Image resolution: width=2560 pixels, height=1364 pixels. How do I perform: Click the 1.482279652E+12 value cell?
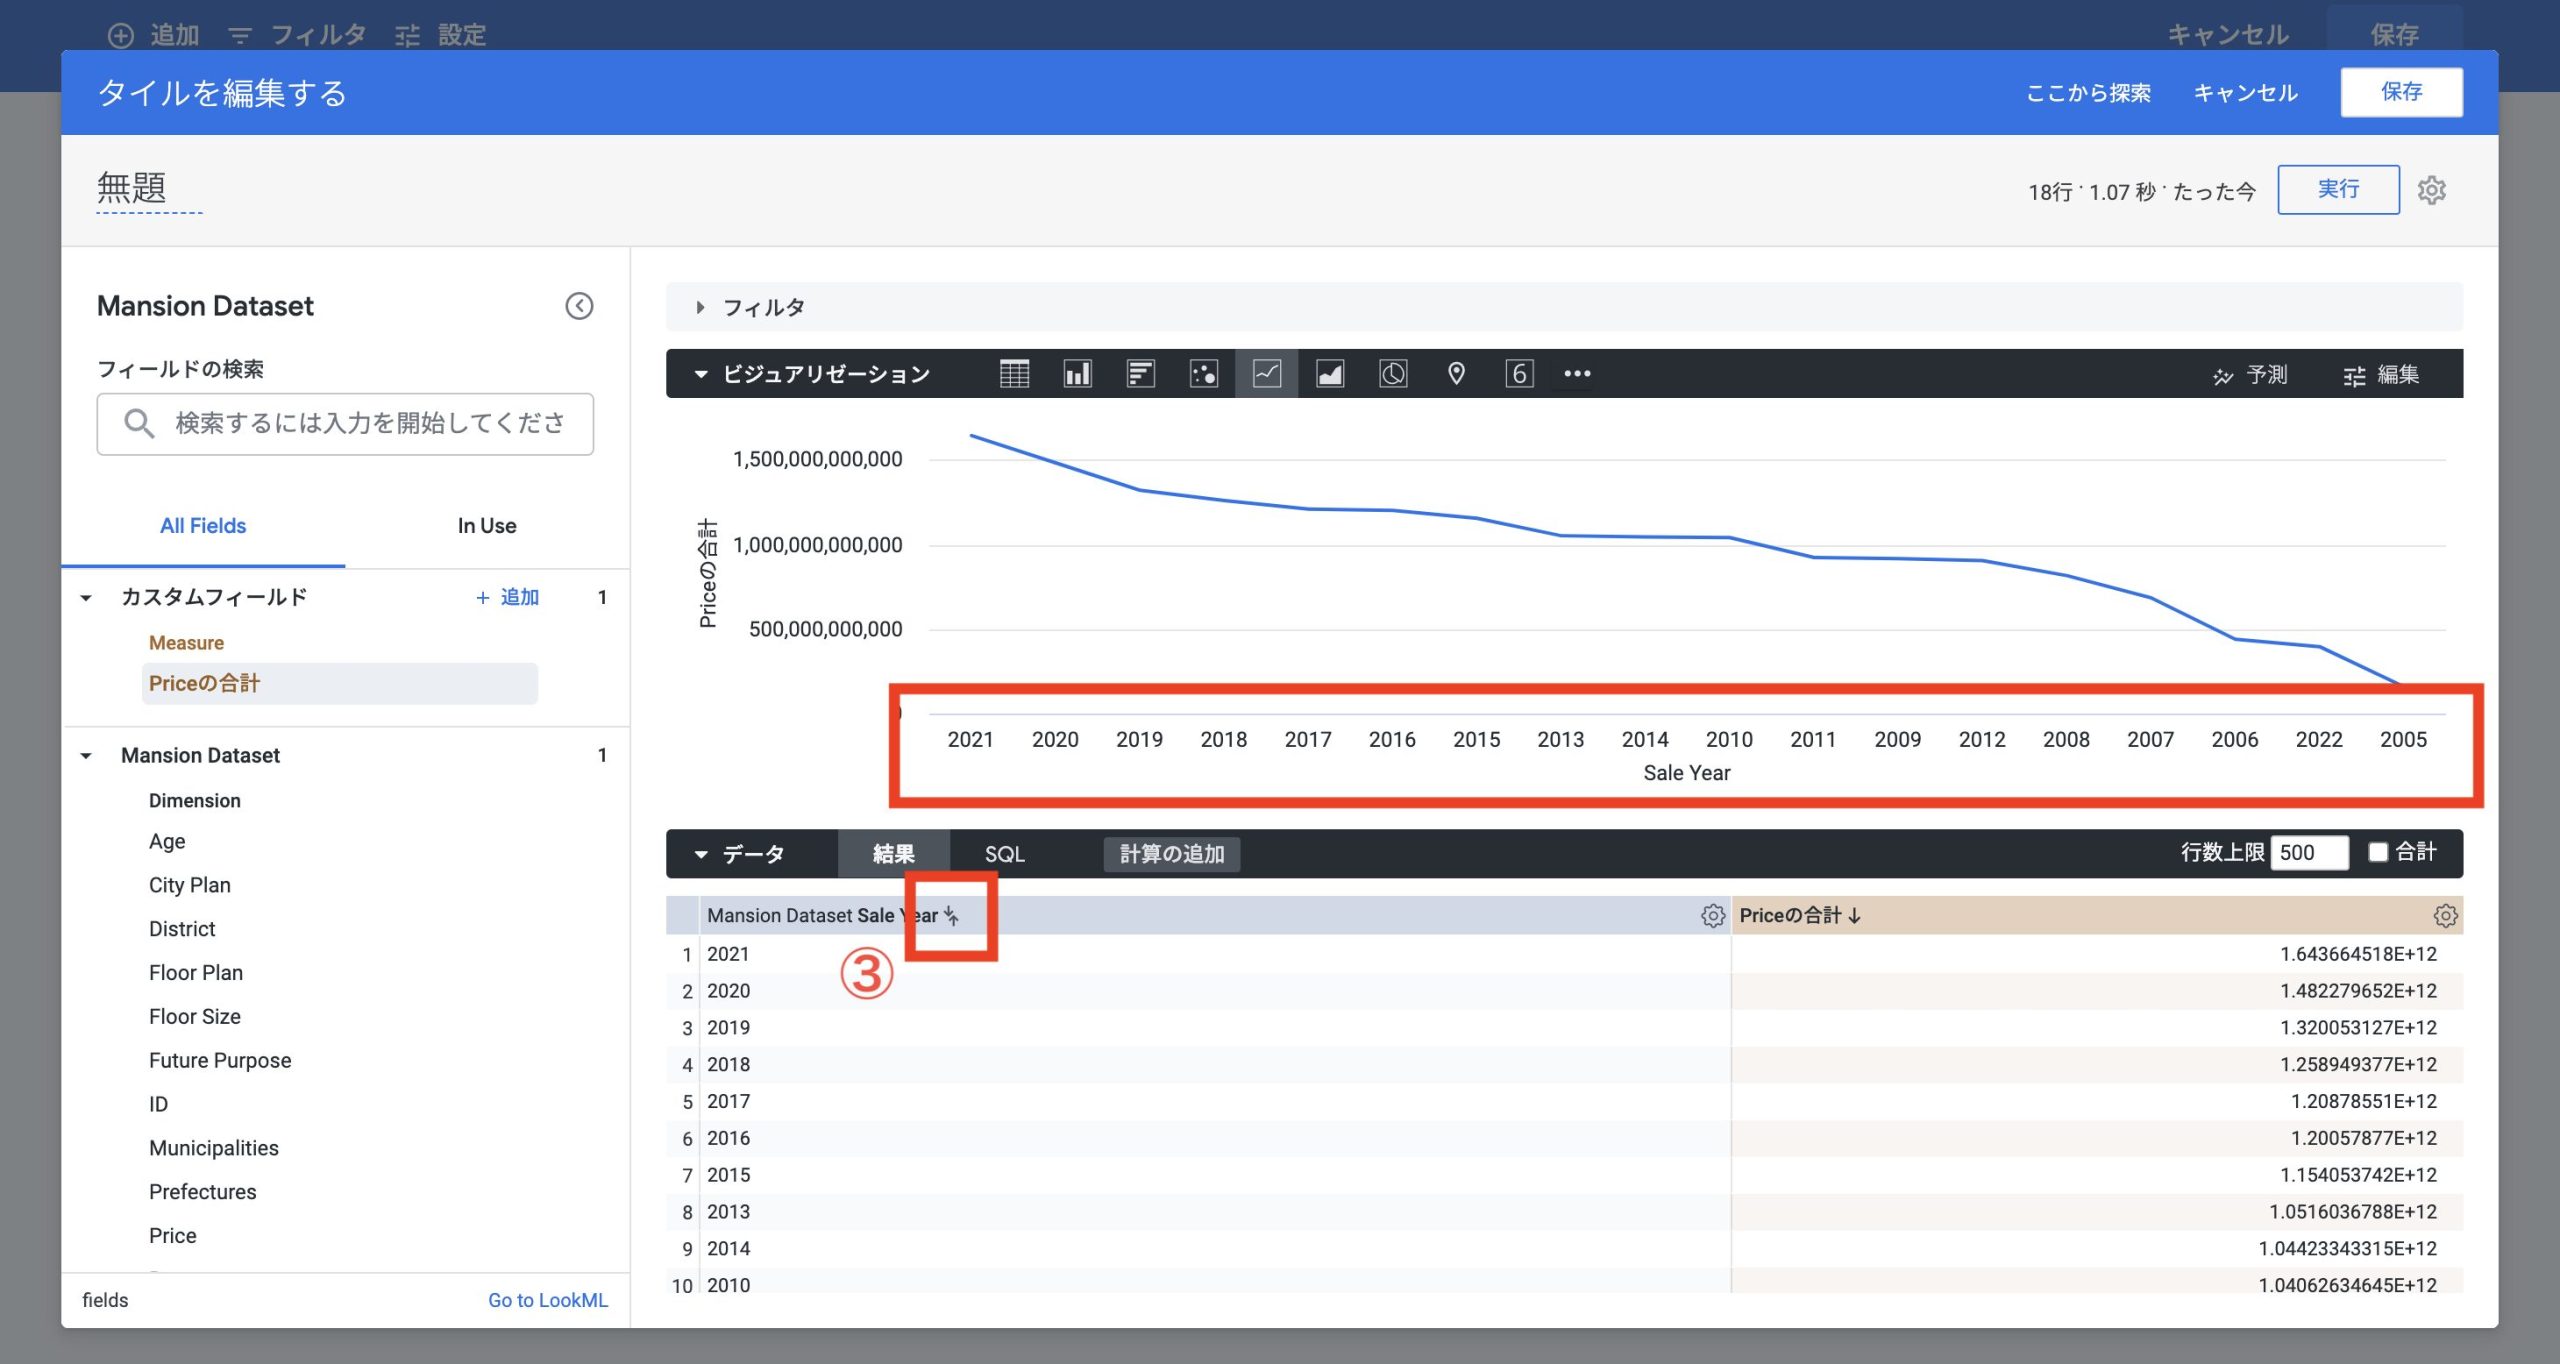coord(2097,991)
